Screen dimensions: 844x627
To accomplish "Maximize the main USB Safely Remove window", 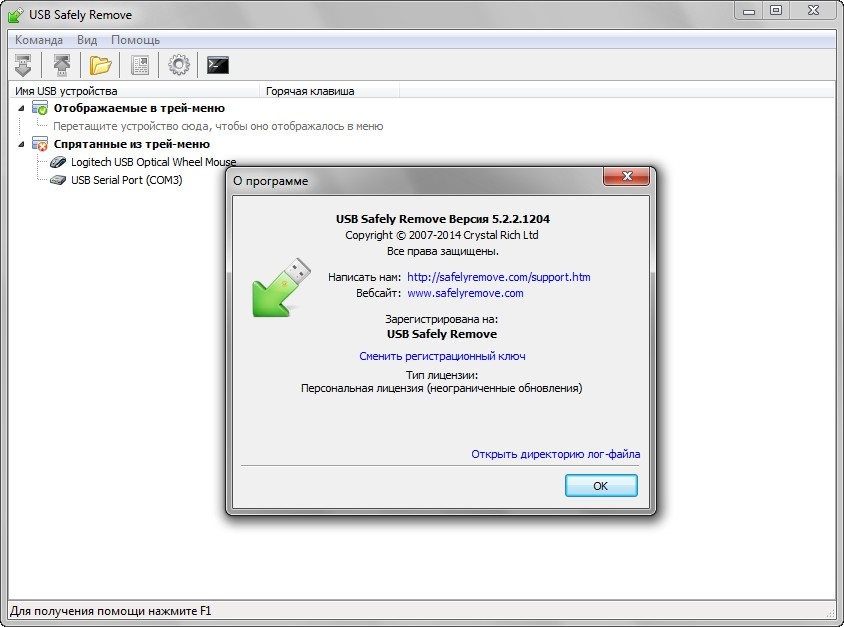I will pos(776,11).
